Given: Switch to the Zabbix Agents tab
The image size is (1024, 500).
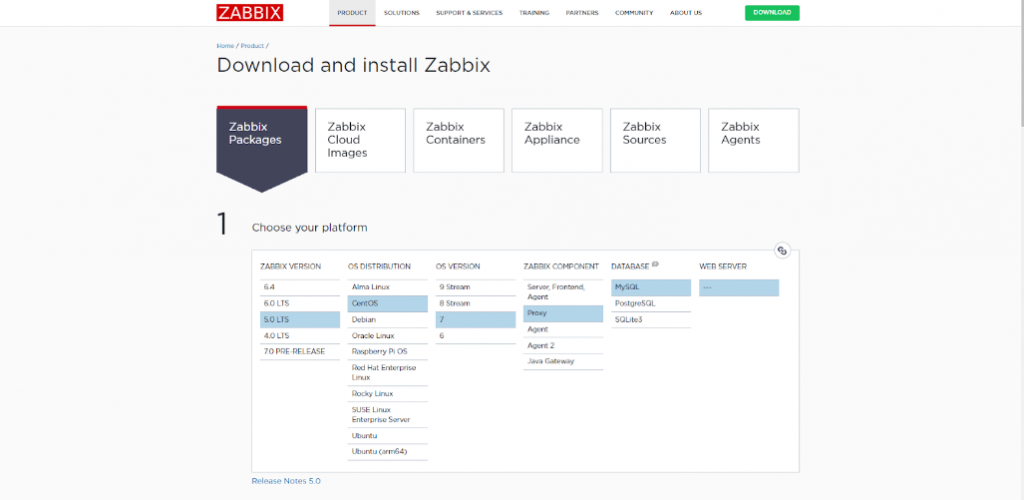Looking at the screenshot, I should (754, 140).
